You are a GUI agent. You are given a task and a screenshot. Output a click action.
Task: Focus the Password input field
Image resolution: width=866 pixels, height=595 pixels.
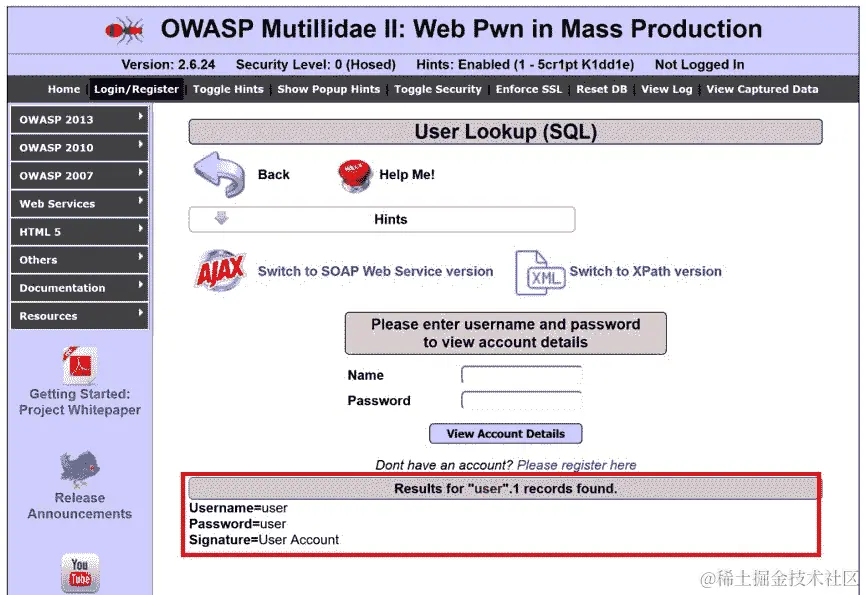[x=521, y=401]
